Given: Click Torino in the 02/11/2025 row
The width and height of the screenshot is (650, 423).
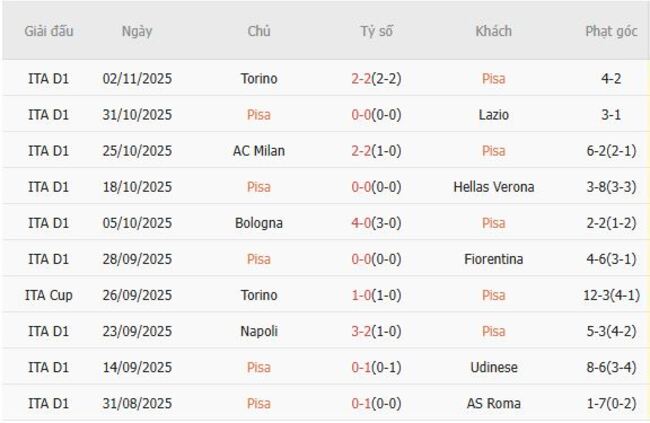Looking at the screenshot, I should point(259,79).
